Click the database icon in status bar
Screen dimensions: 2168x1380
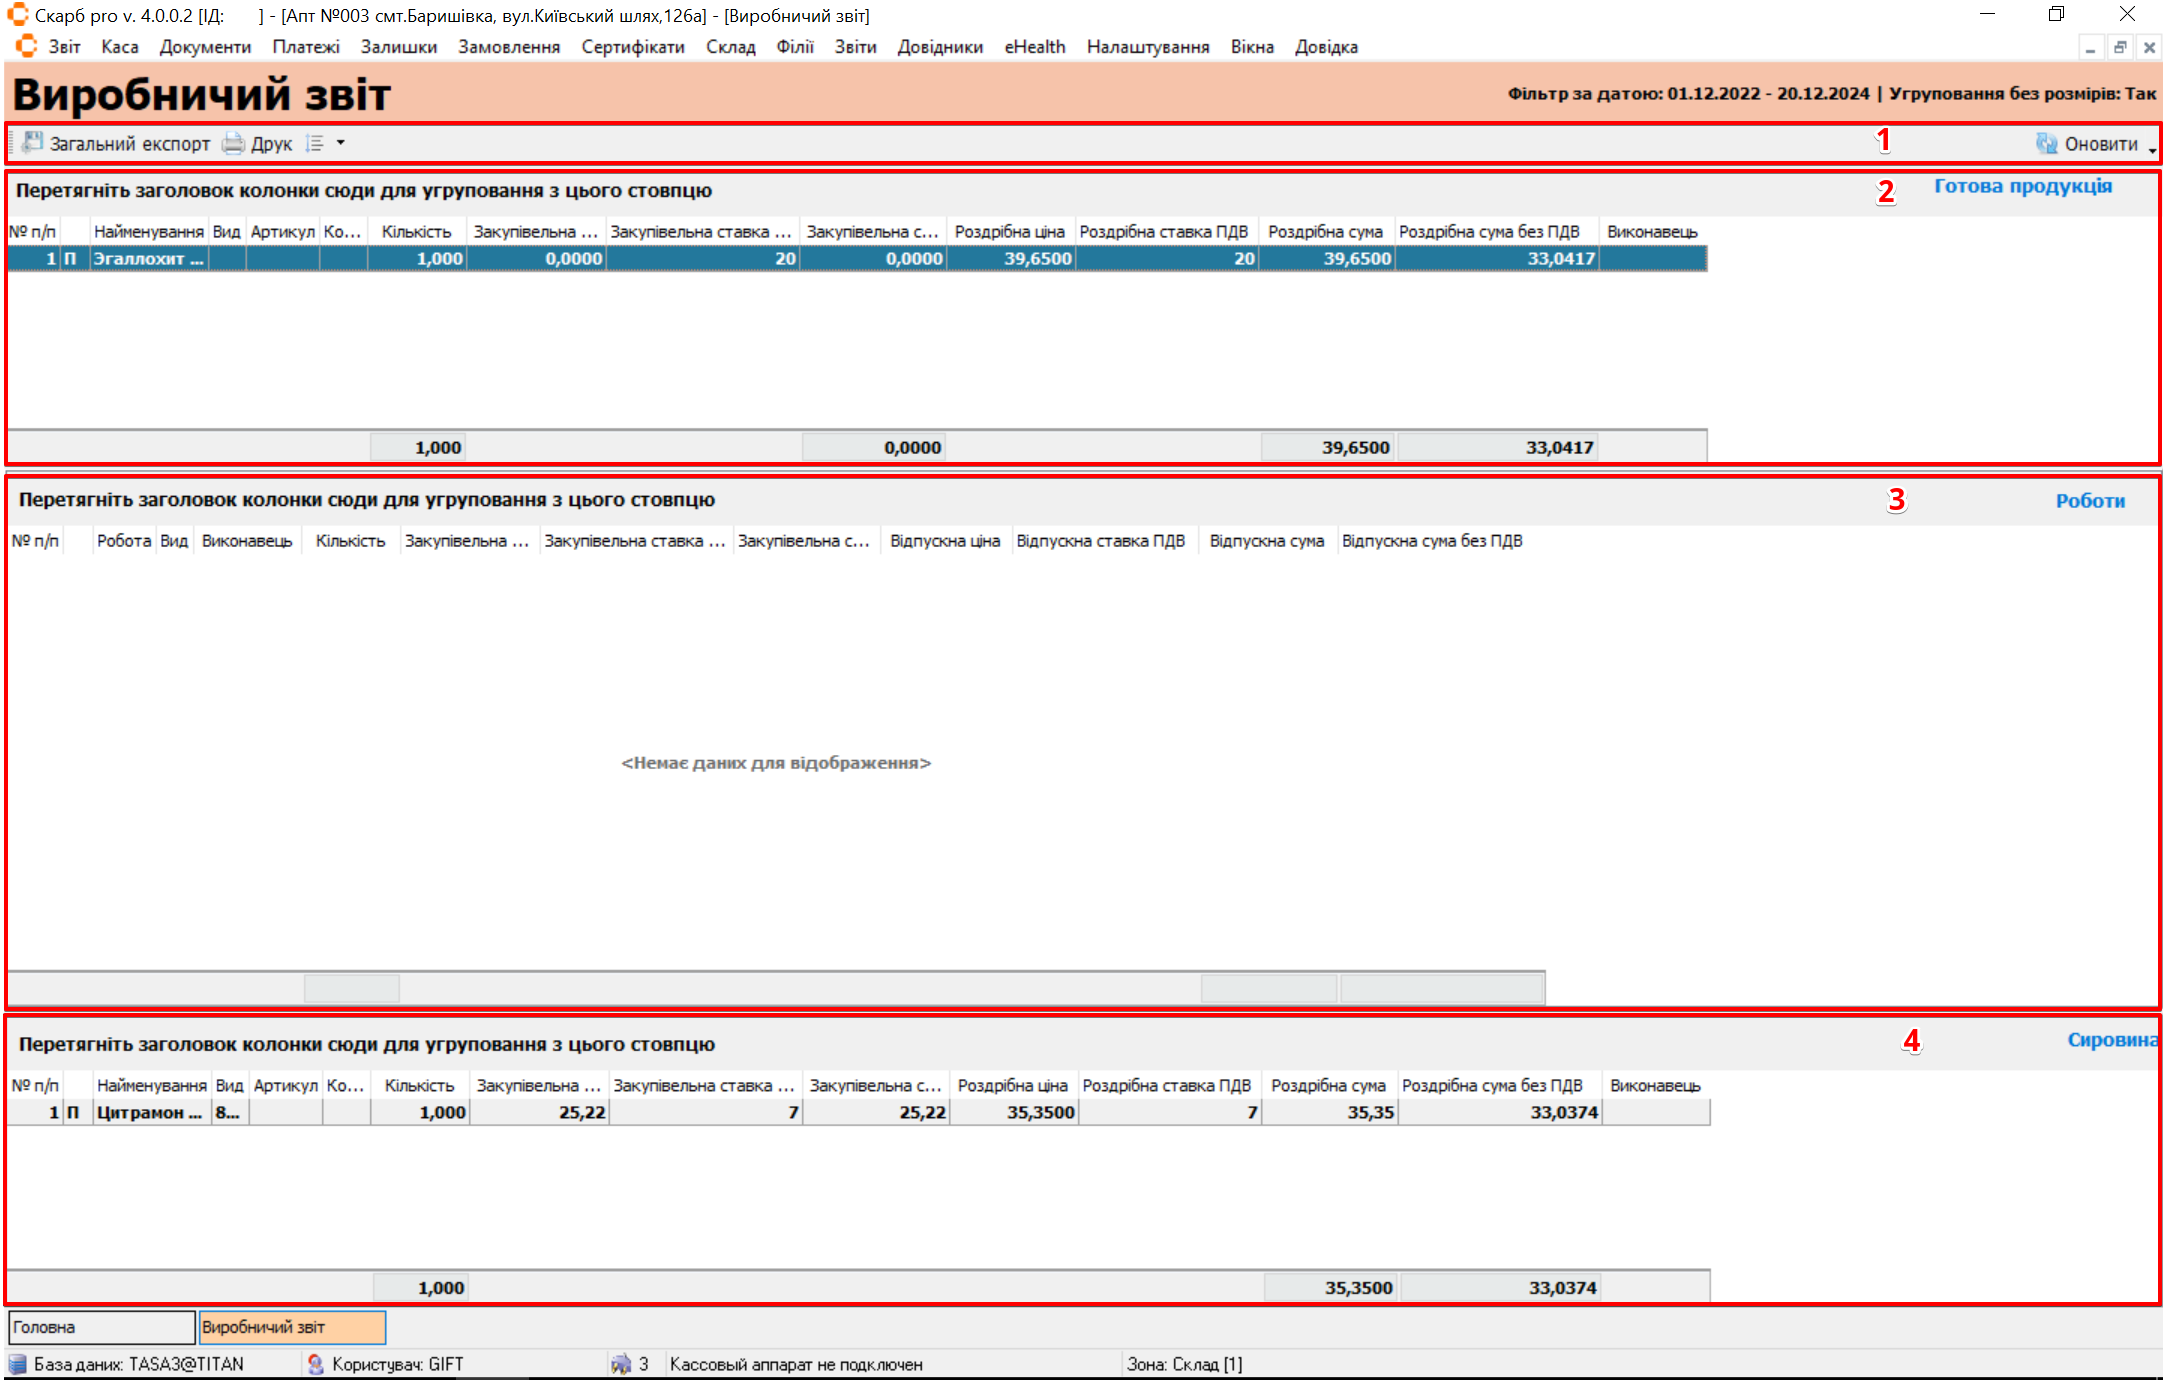coord(17,1364)
